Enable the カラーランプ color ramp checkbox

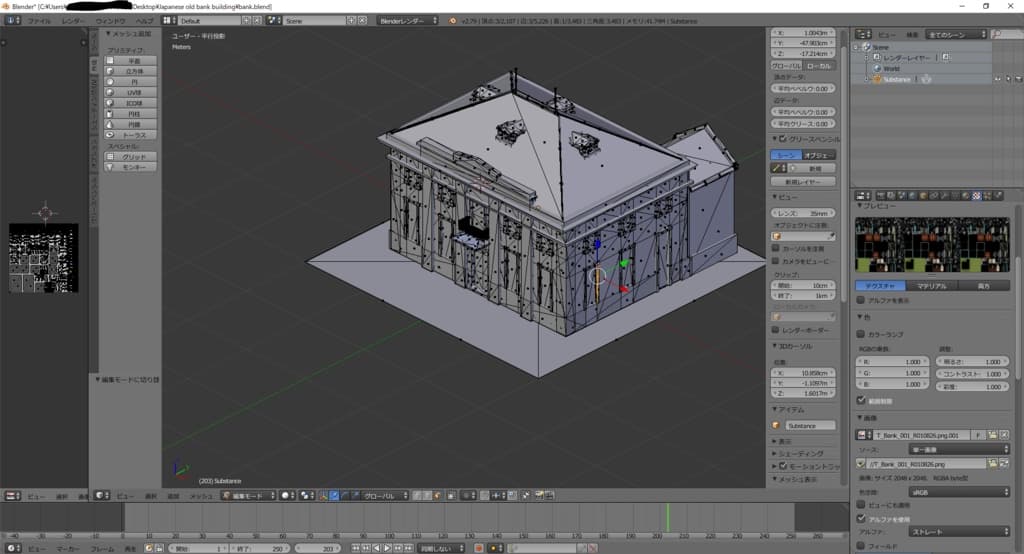(861, 334)
